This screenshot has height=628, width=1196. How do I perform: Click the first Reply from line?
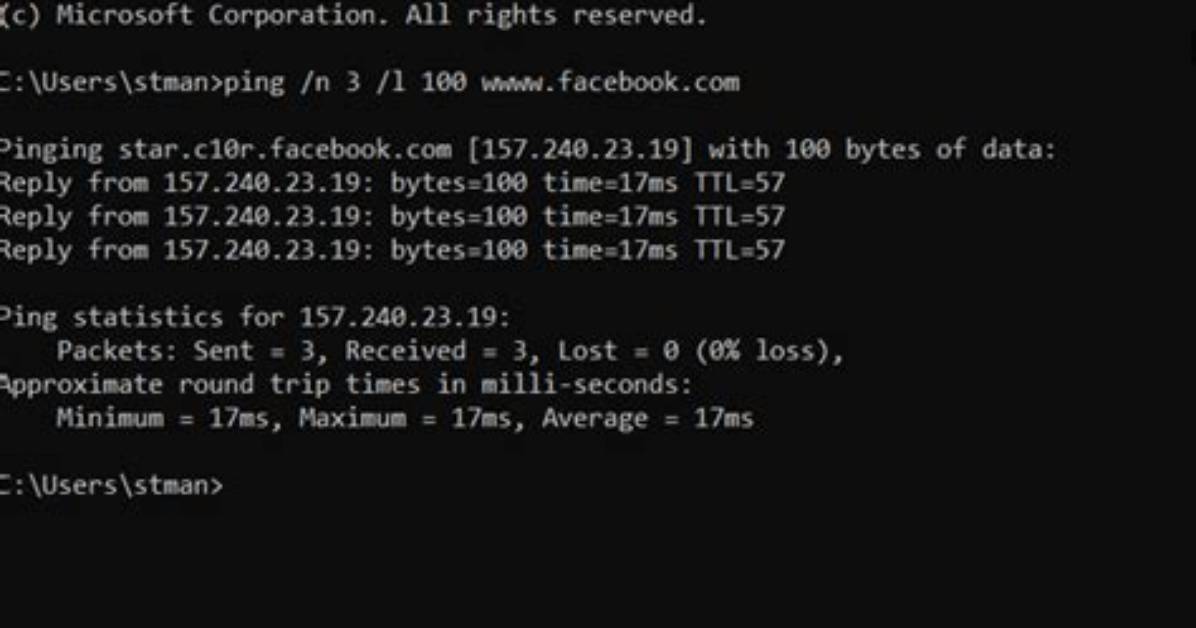392,183
